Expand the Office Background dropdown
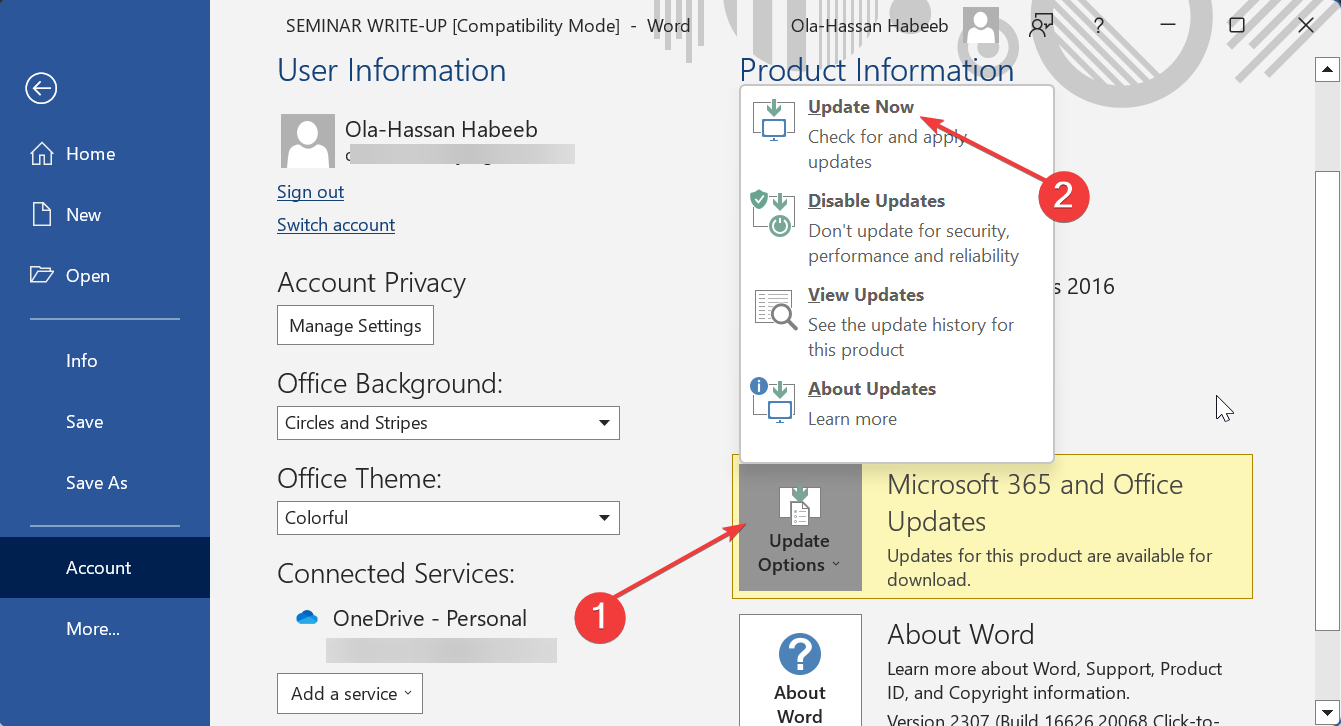 point(604,423)
